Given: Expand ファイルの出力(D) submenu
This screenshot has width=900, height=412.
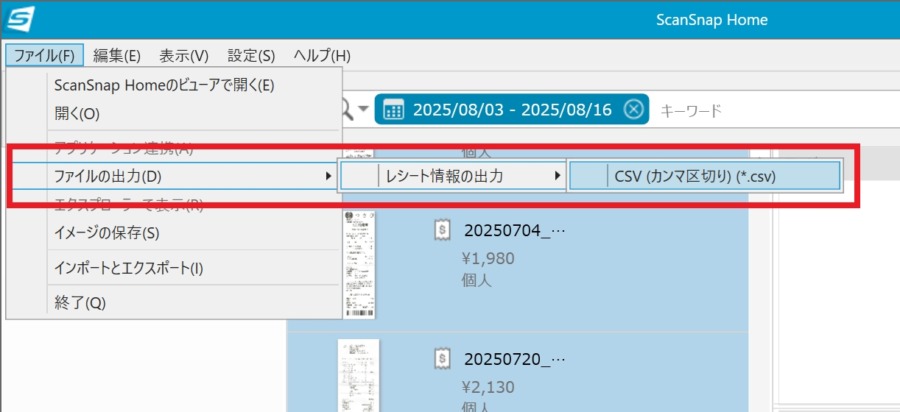Looking at the screenshot, I should tap(174, 176).
